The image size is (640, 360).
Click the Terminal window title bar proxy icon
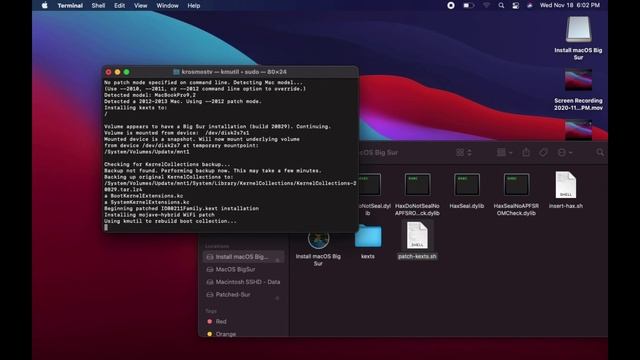(x=176, y=72)
